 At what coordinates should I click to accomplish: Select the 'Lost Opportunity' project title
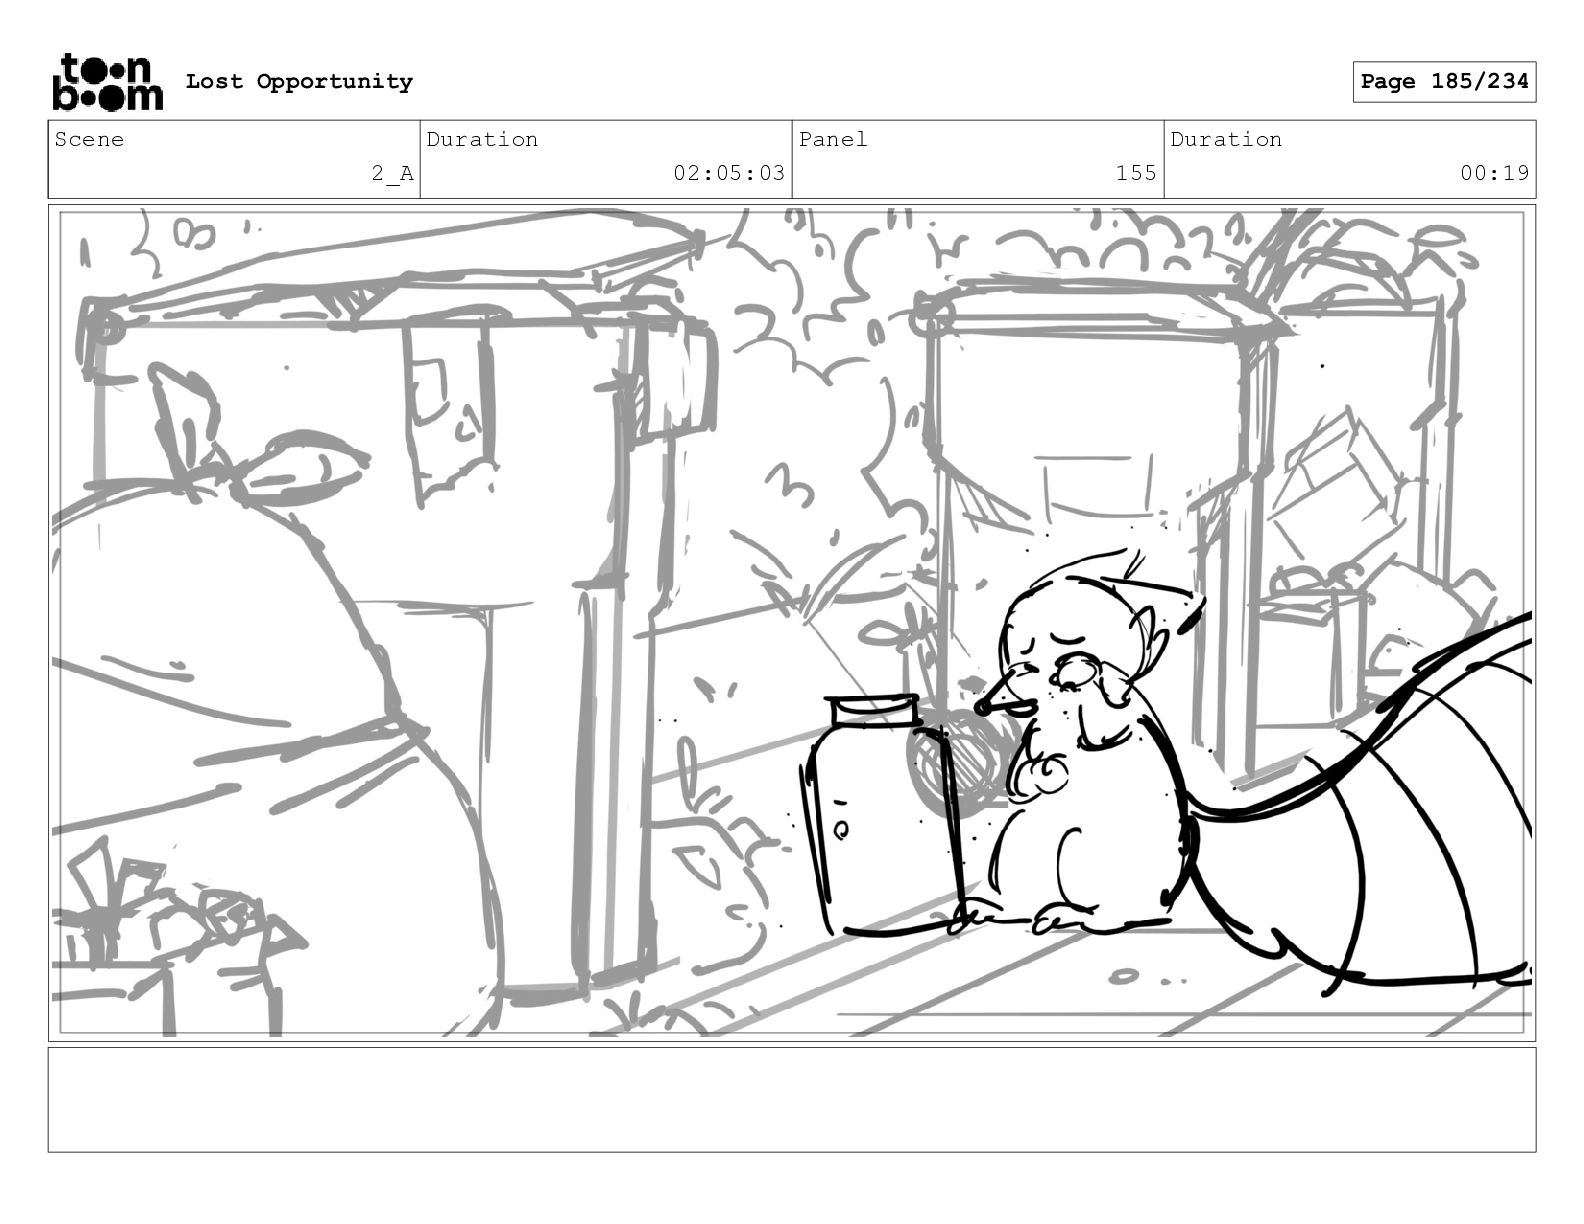[299, 82]
